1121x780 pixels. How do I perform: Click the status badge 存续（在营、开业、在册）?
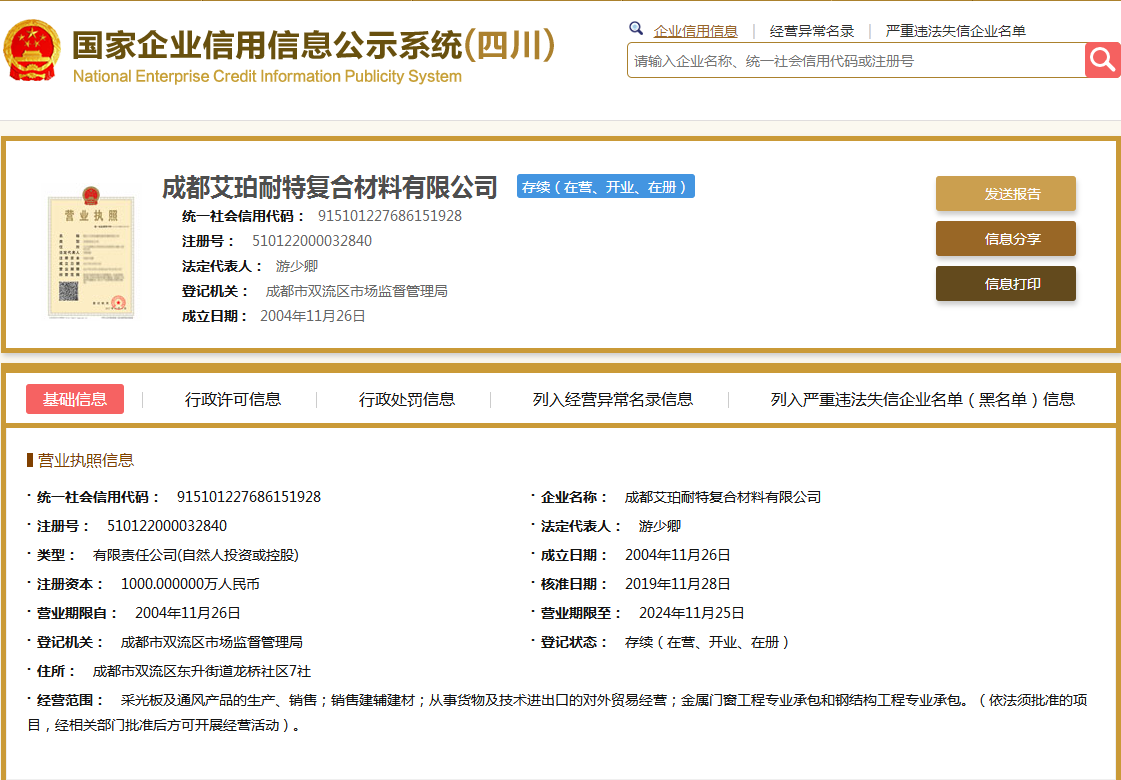(605, 186)
